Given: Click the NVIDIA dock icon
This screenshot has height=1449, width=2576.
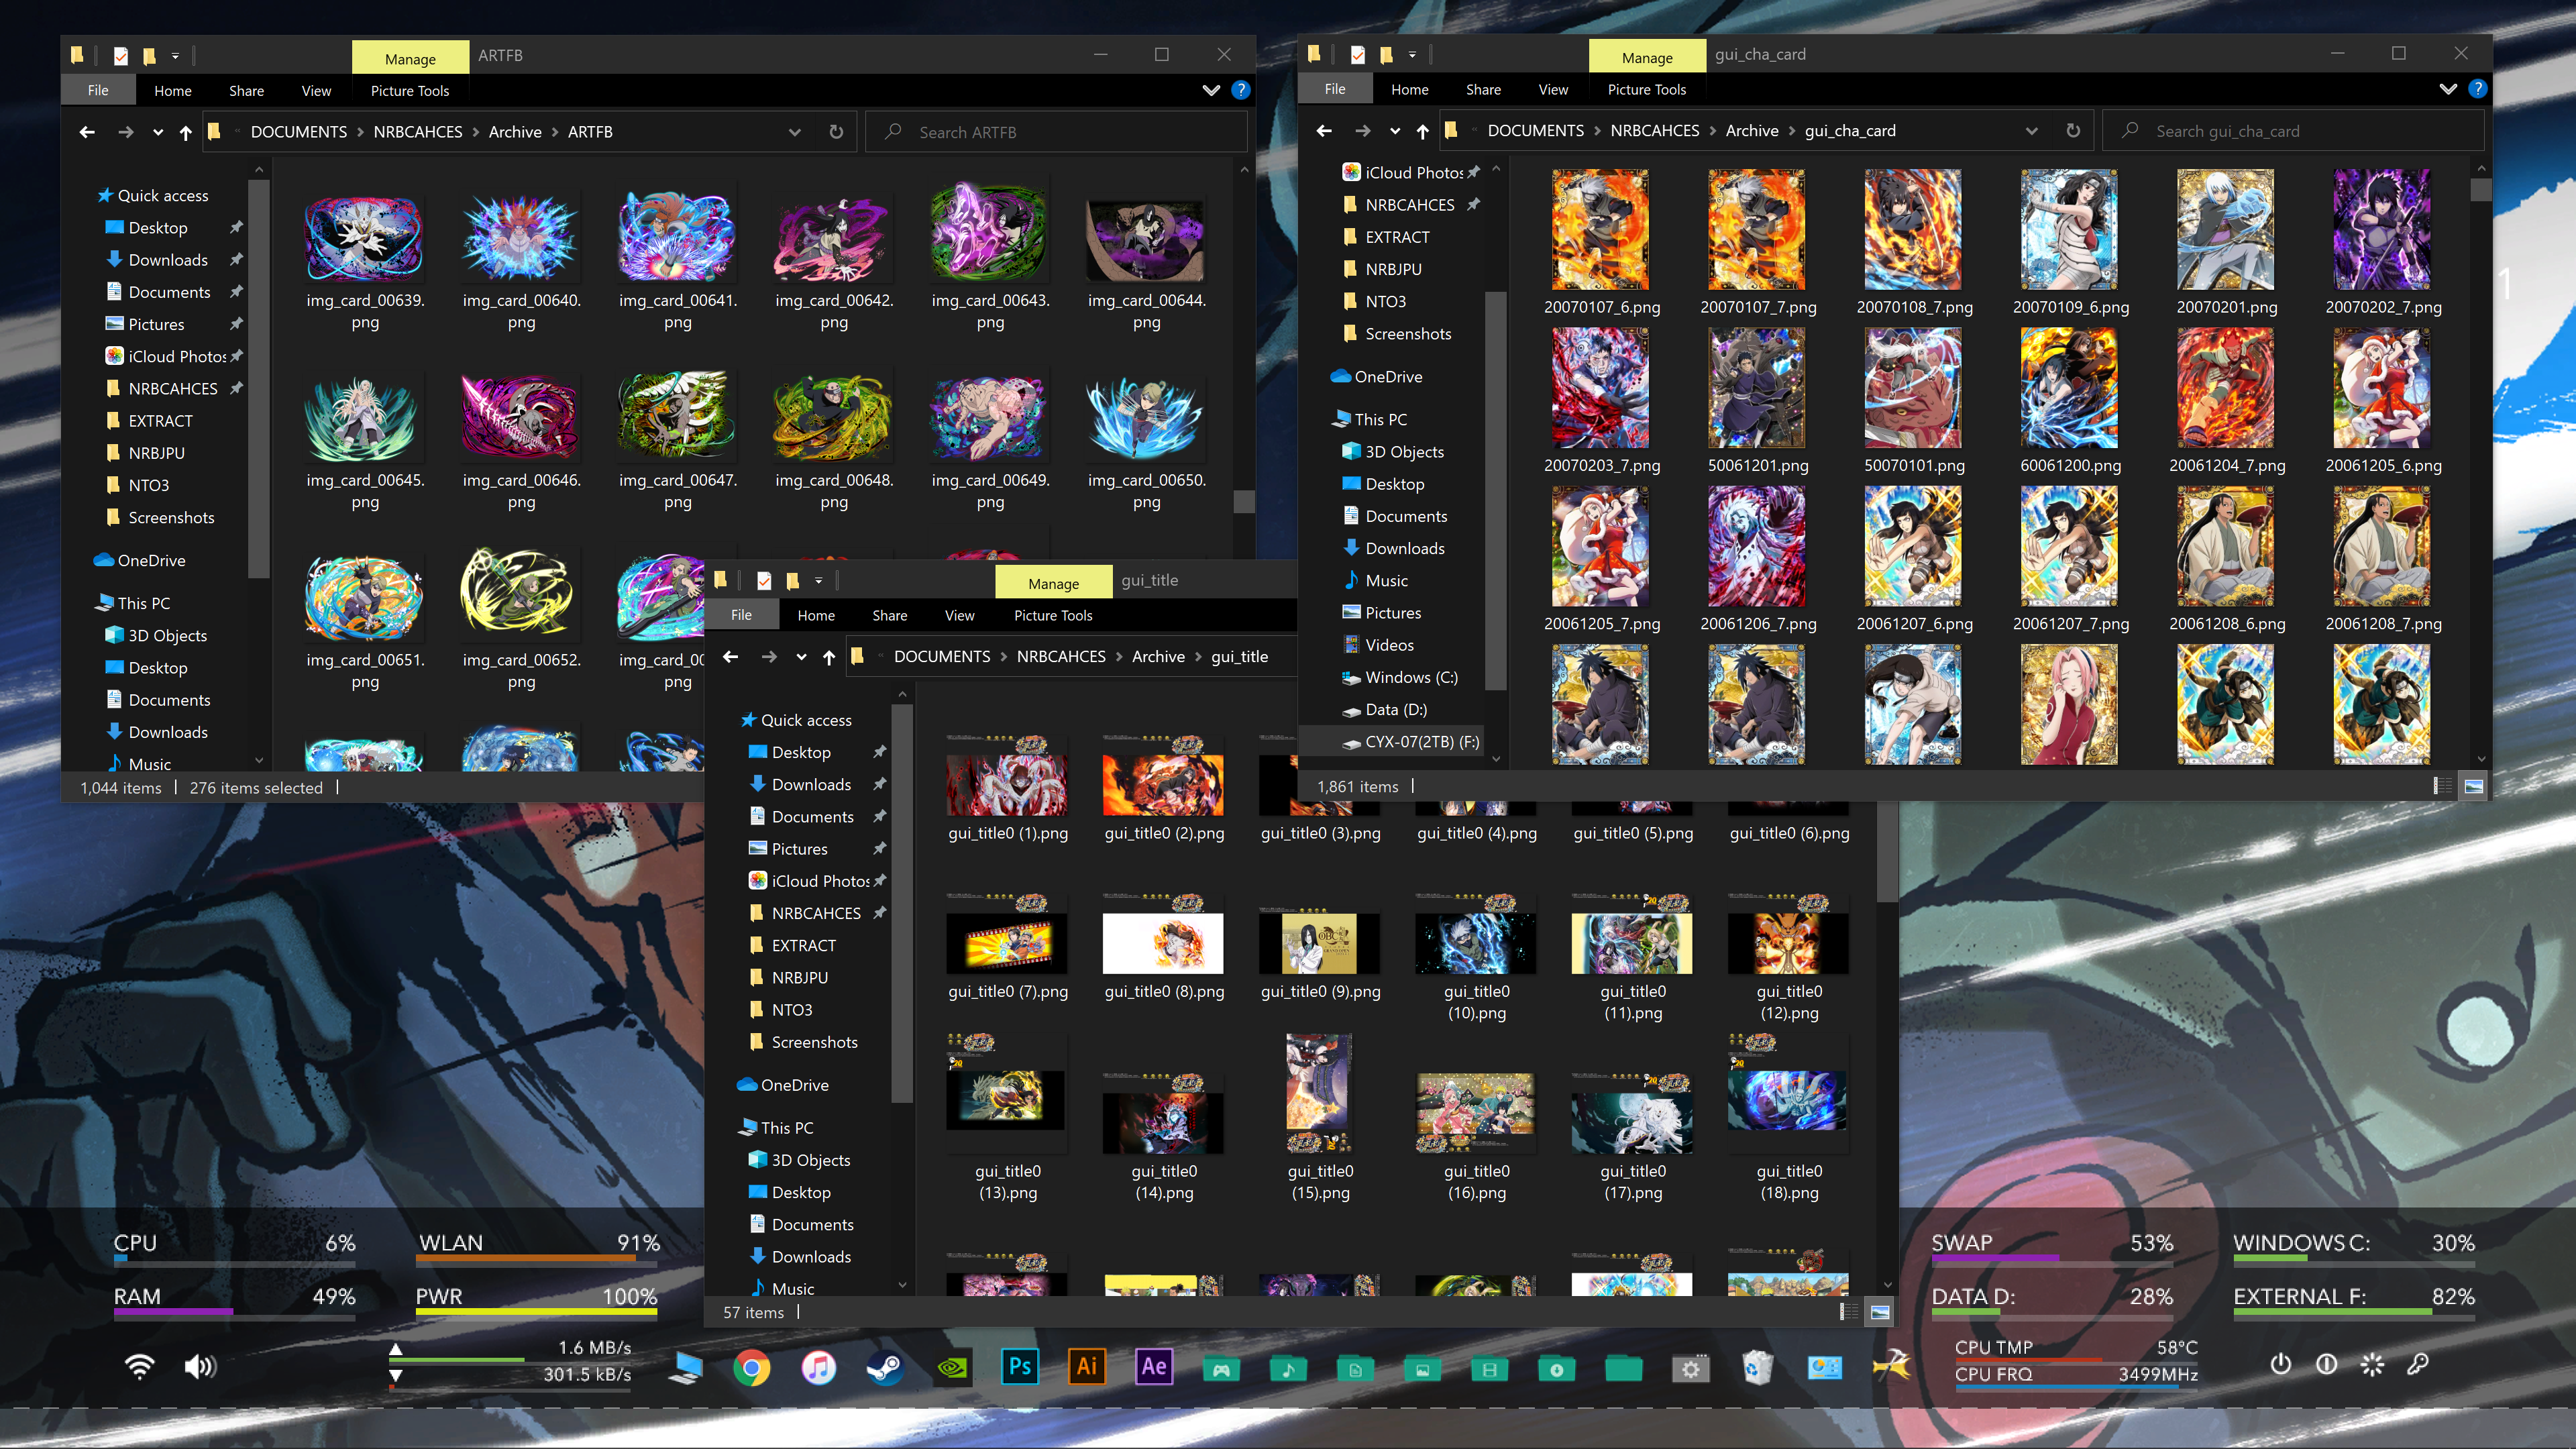Looking at the screenshot, I should (x=952, y=1367).
